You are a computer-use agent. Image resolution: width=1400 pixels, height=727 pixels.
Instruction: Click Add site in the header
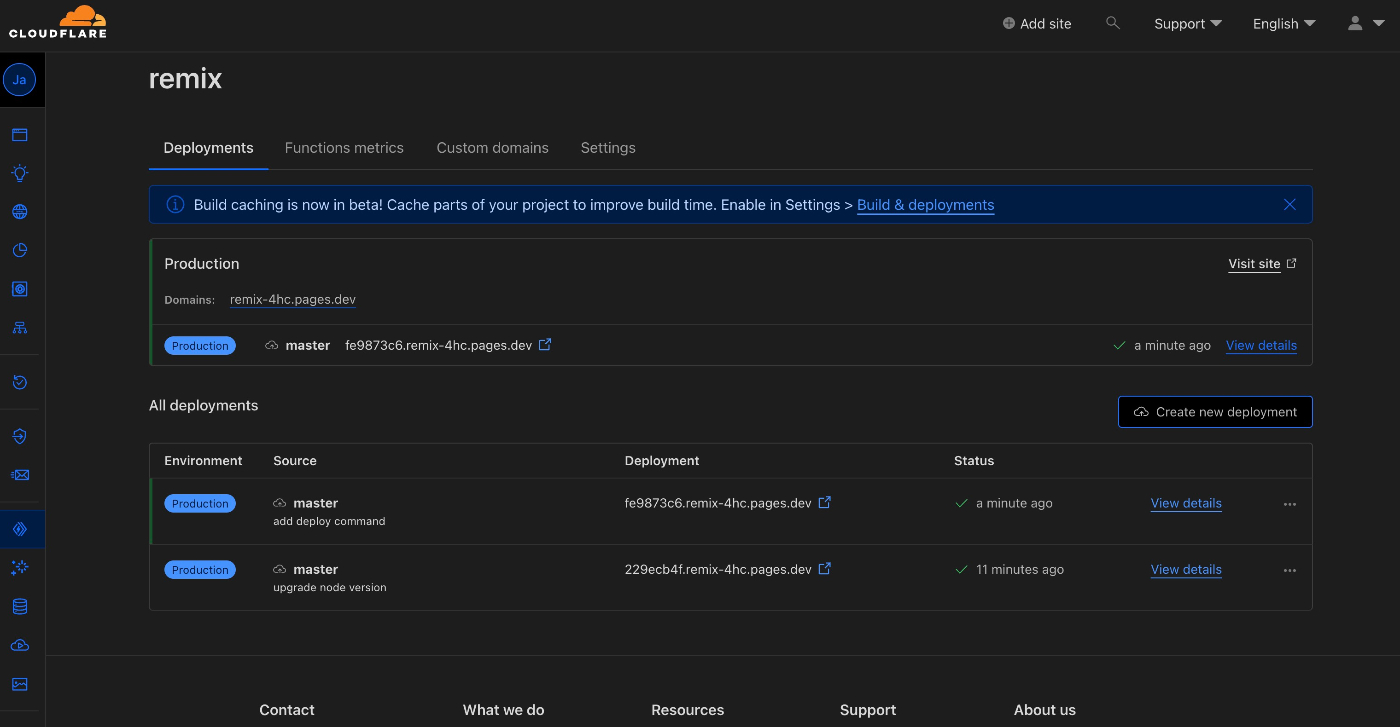tap(1037, 23)
